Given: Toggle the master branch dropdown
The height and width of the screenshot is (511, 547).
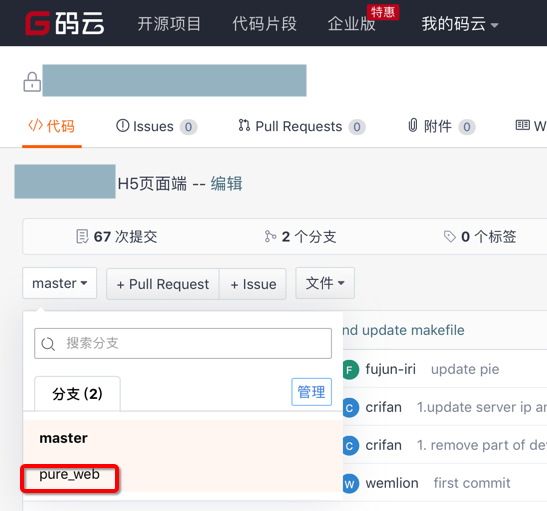Looking at the screenshot, I should coord(60,283).
